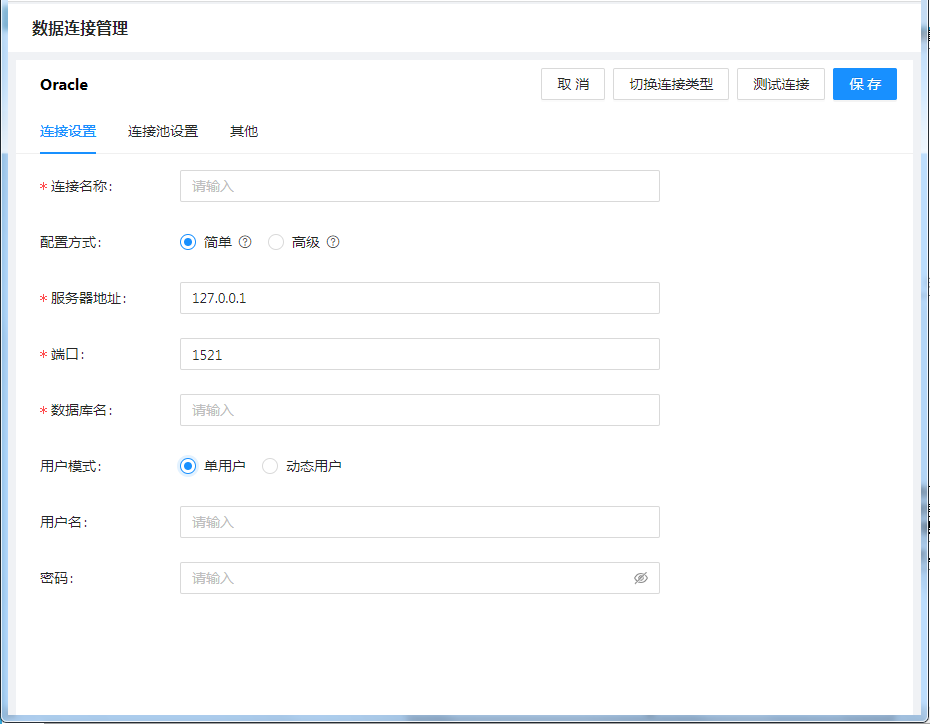Toggle password visibility eye icon
This screenshot has height=724, width=930.
(641, 578)
